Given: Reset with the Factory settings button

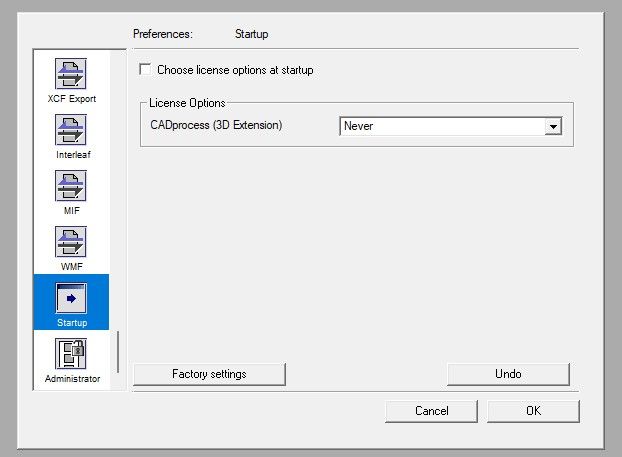Looking at the screenshot, I should (209, 374).
